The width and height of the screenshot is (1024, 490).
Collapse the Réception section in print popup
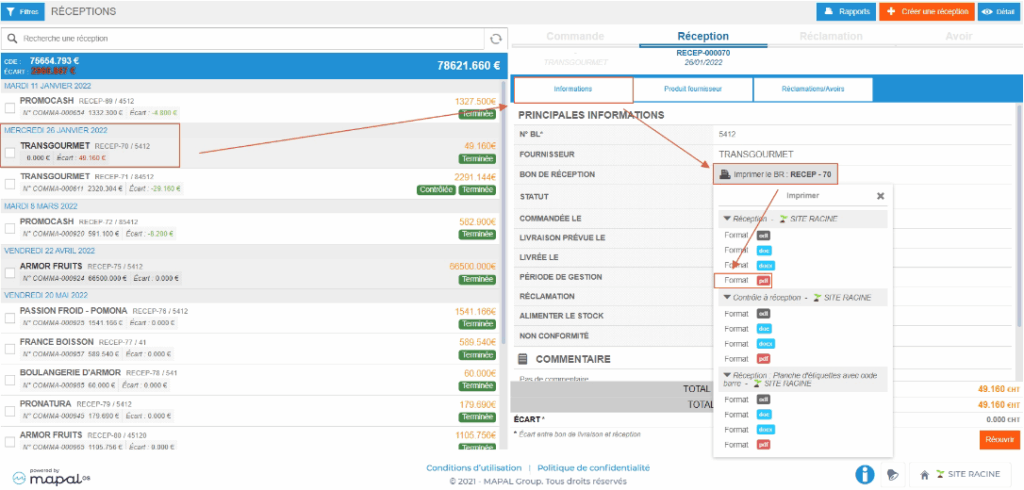point(725,218)
